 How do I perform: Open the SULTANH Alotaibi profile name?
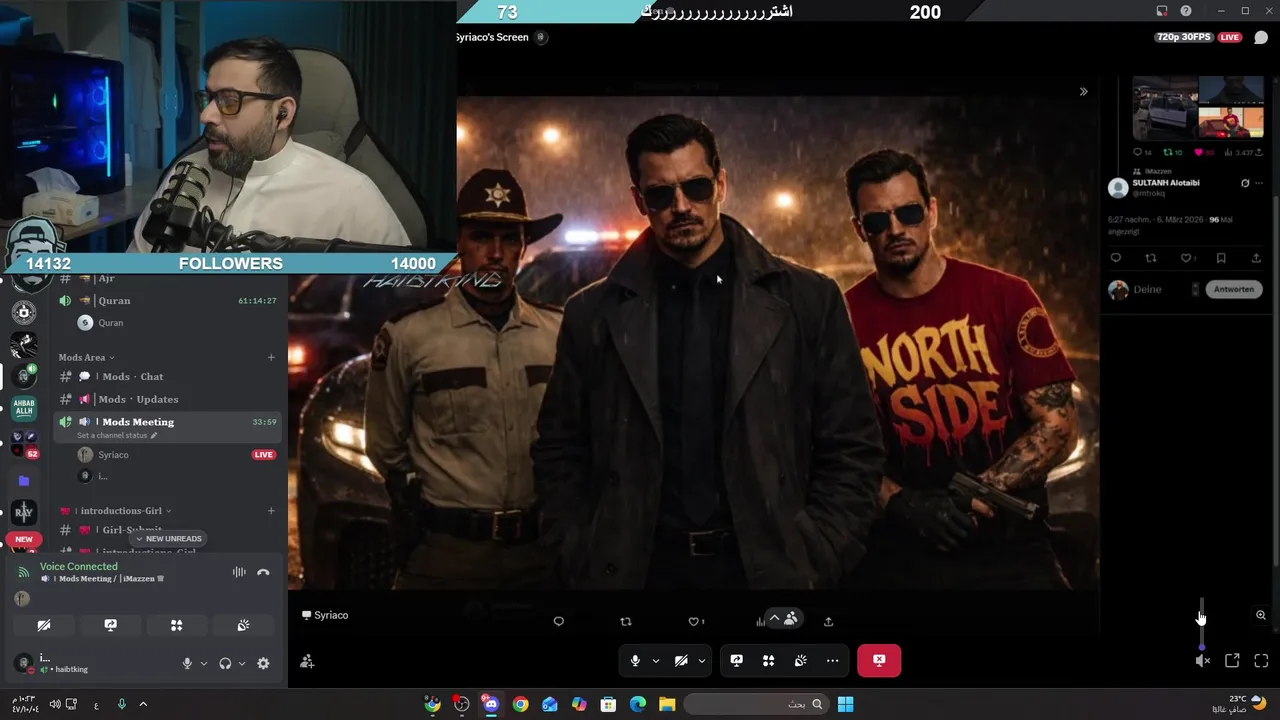pos(1166,183)
